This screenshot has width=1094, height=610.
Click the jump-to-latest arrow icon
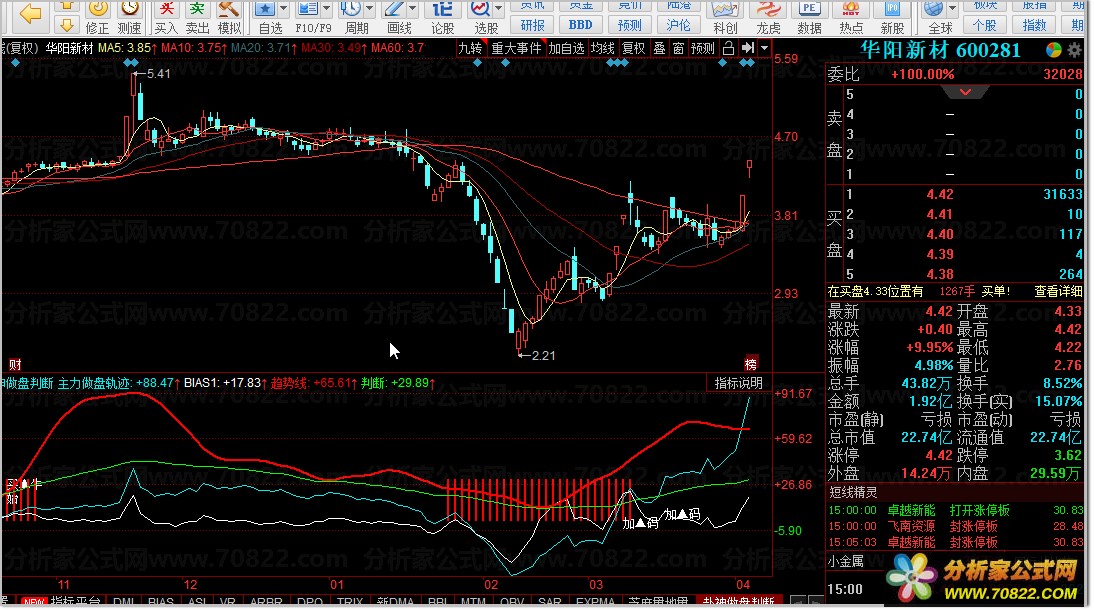pos(748,48)
